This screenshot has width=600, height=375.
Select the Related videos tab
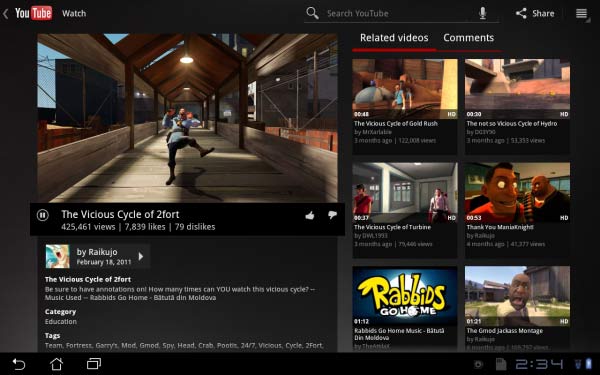point(394,38)
